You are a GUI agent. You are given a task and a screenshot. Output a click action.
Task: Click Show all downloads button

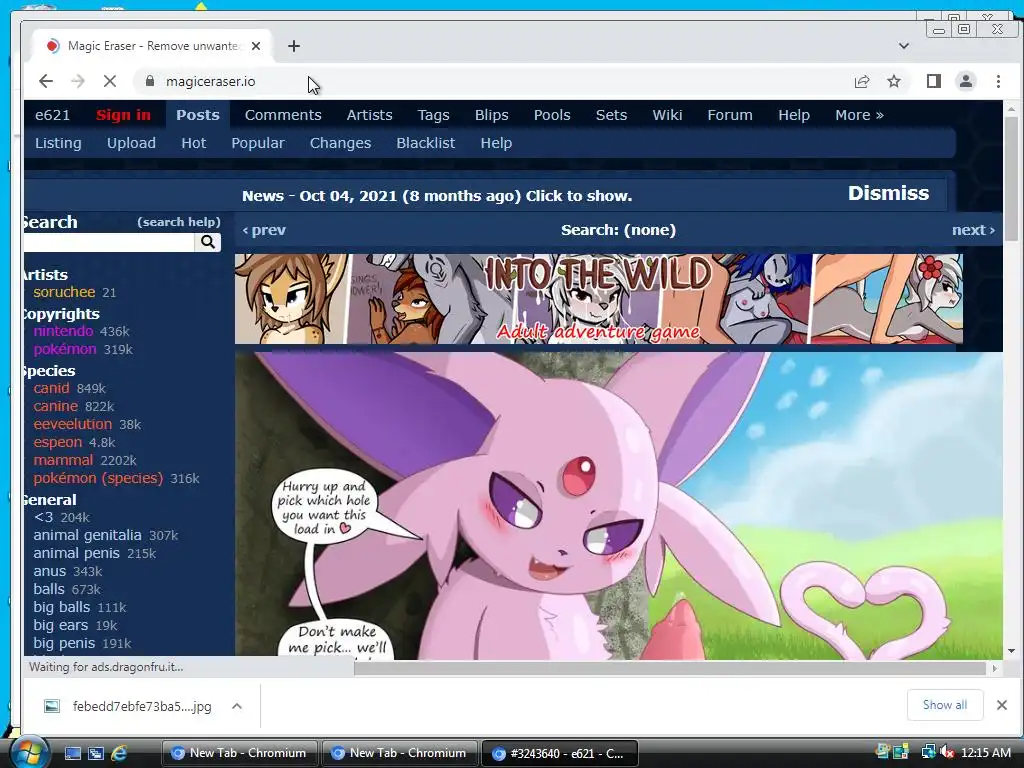click(x=944, y=705)
